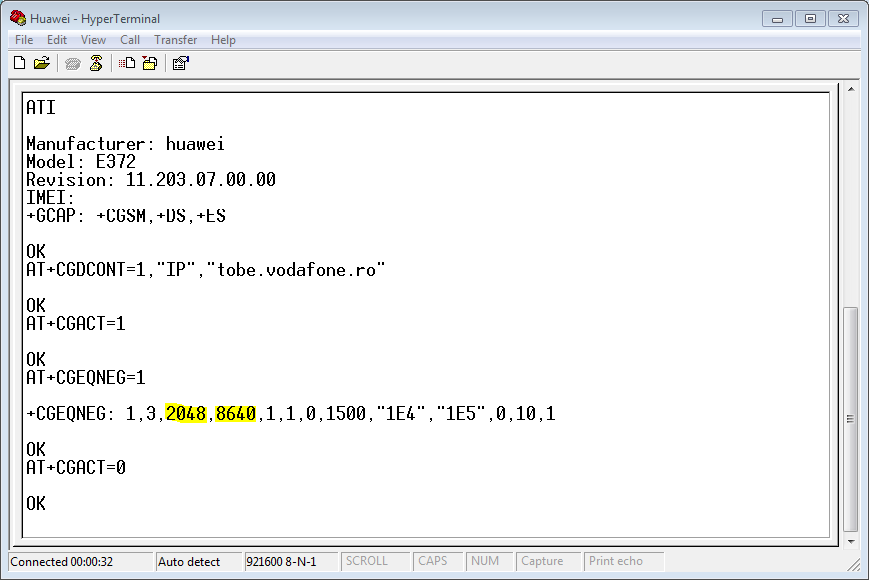869x580 pixels.
Task: Click the Send file toolbar icon
Action: (127, 63)
